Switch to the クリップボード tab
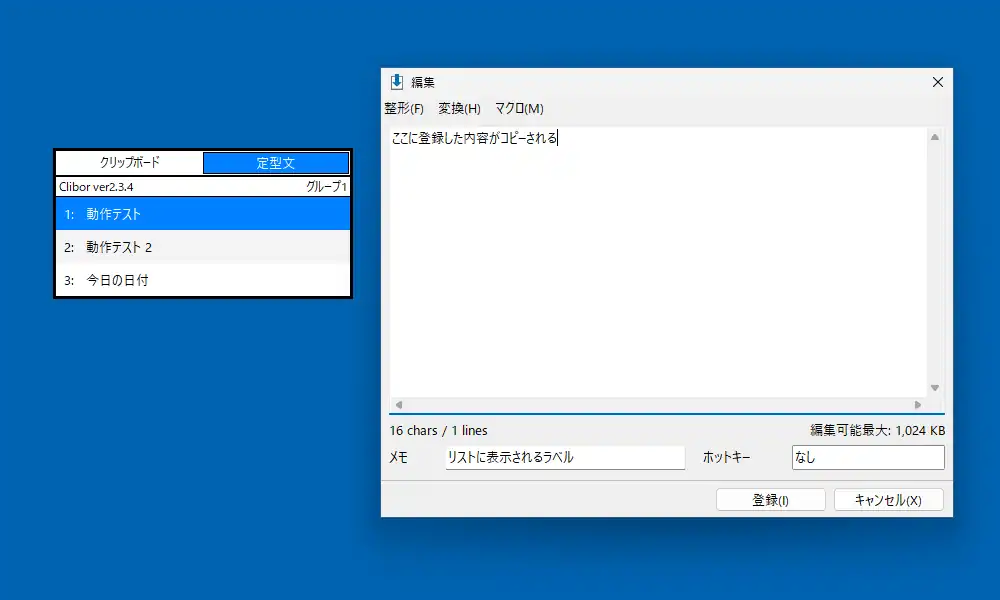This screenshot has width=1000, height=600. point(129,162)
